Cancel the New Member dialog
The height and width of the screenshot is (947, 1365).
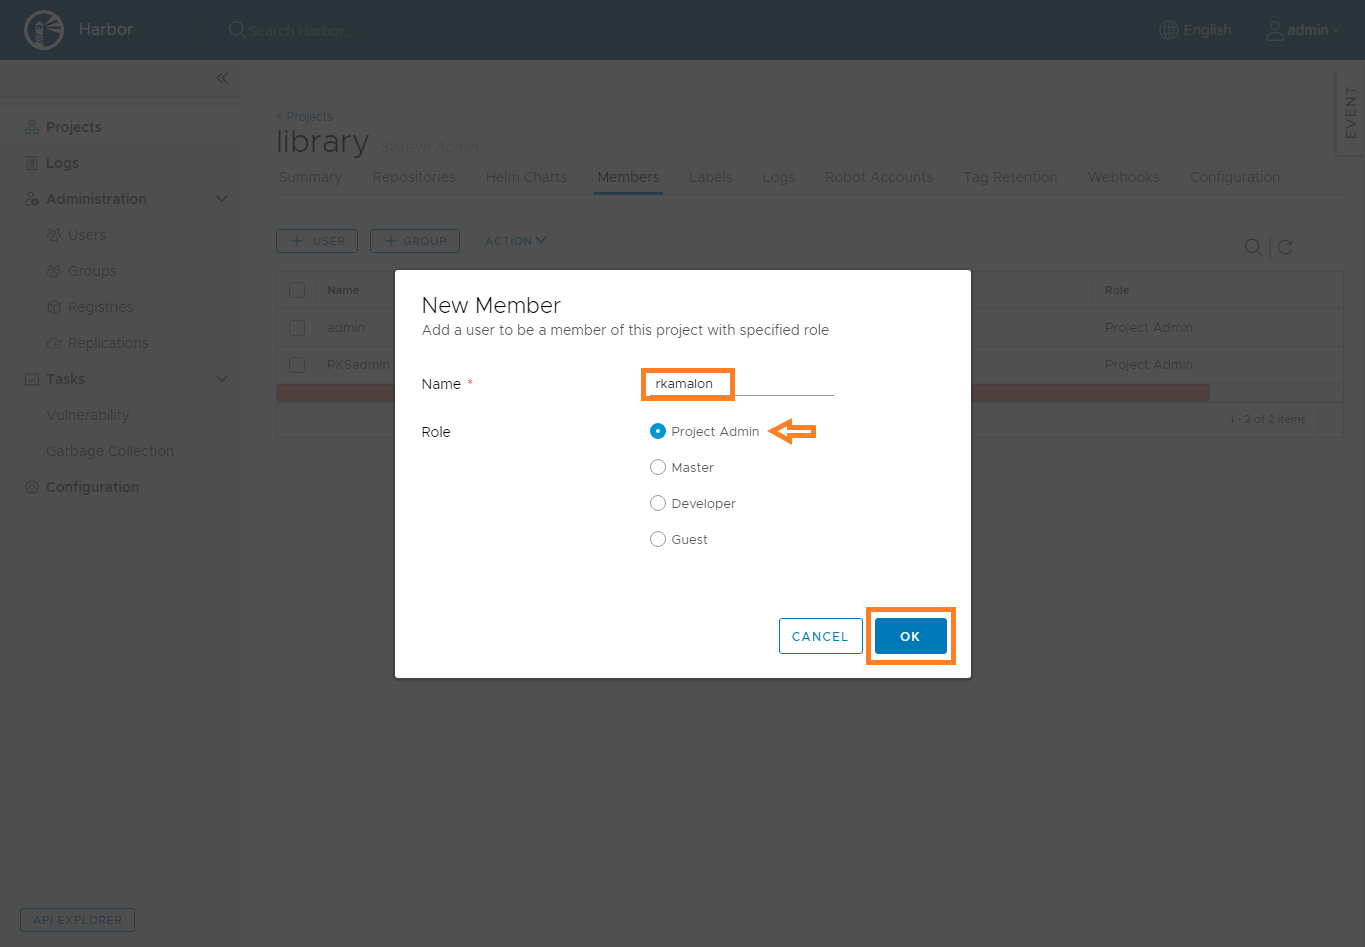(820, 636)
